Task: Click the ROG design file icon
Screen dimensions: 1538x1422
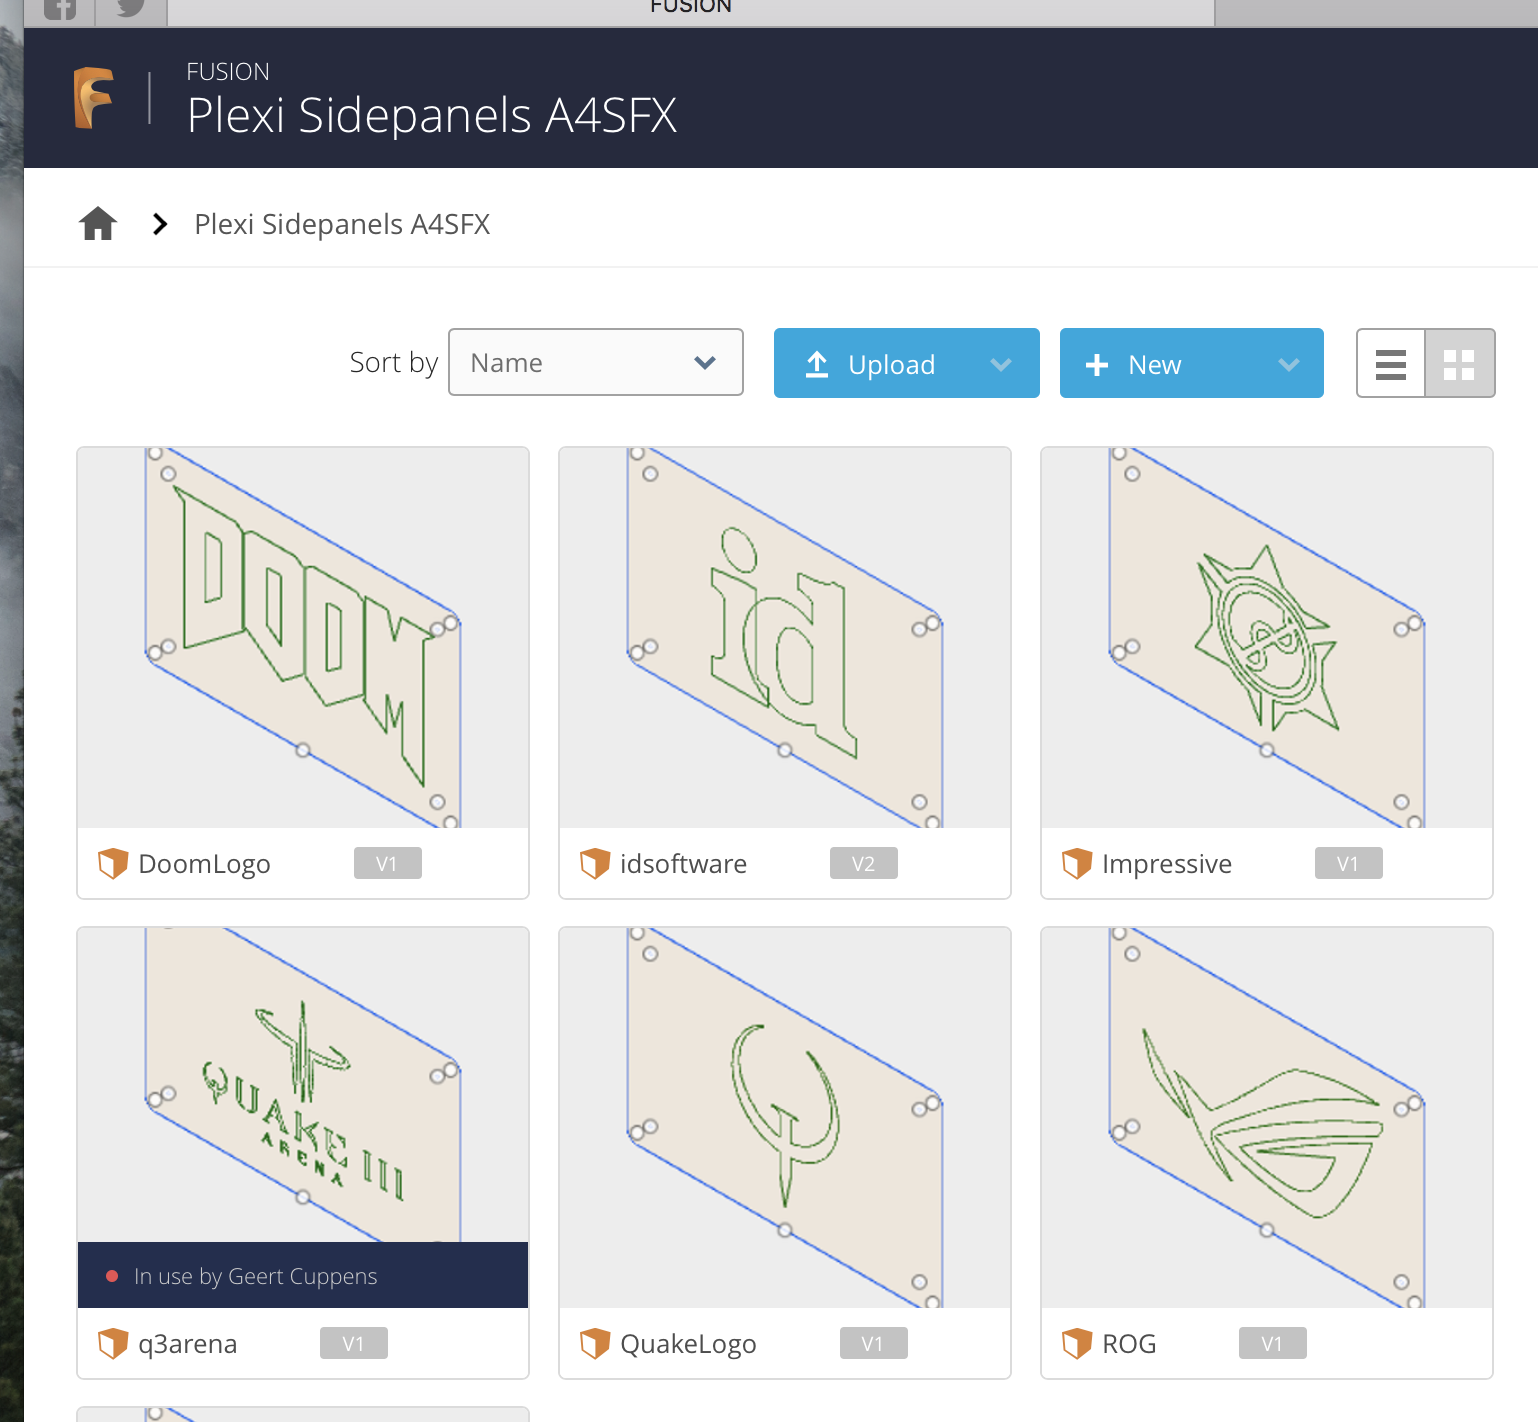Action: click(x=1077, y=1343)
